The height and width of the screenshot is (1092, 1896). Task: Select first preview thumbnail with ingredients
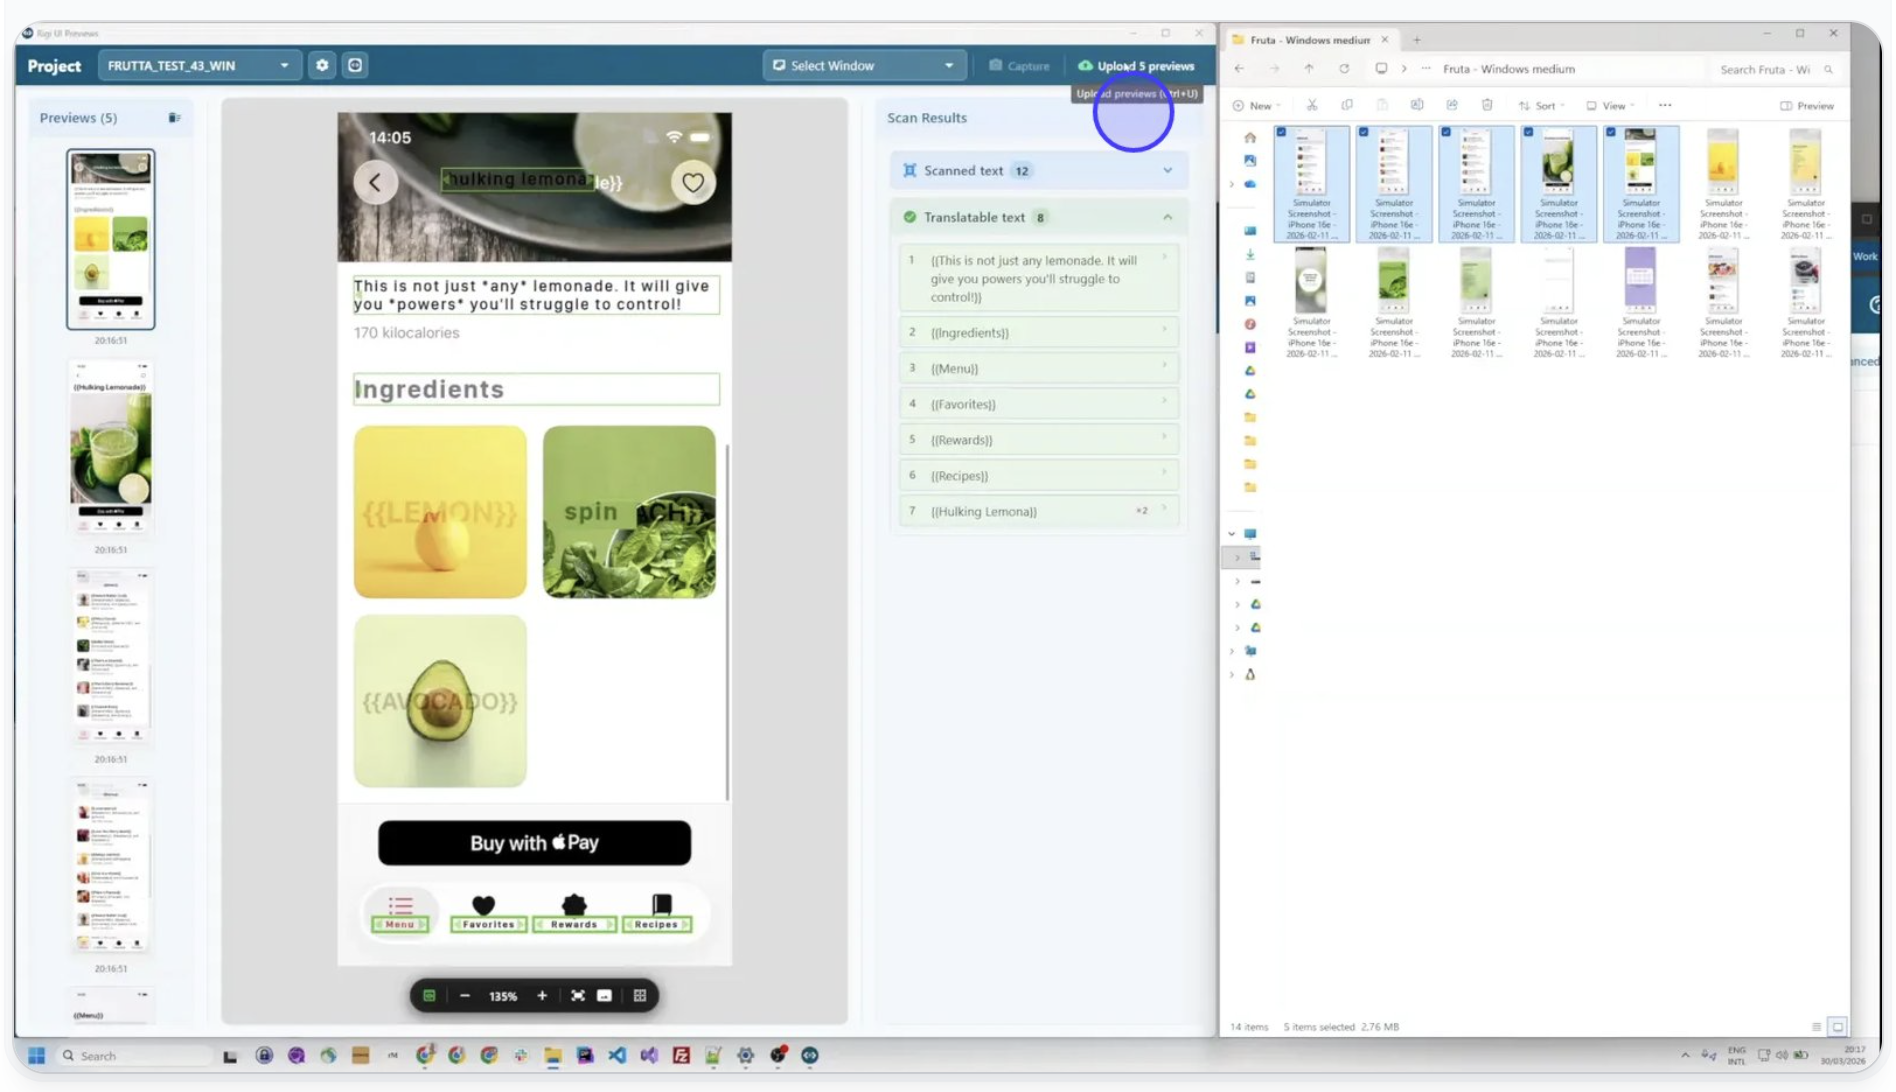point(111,239)
